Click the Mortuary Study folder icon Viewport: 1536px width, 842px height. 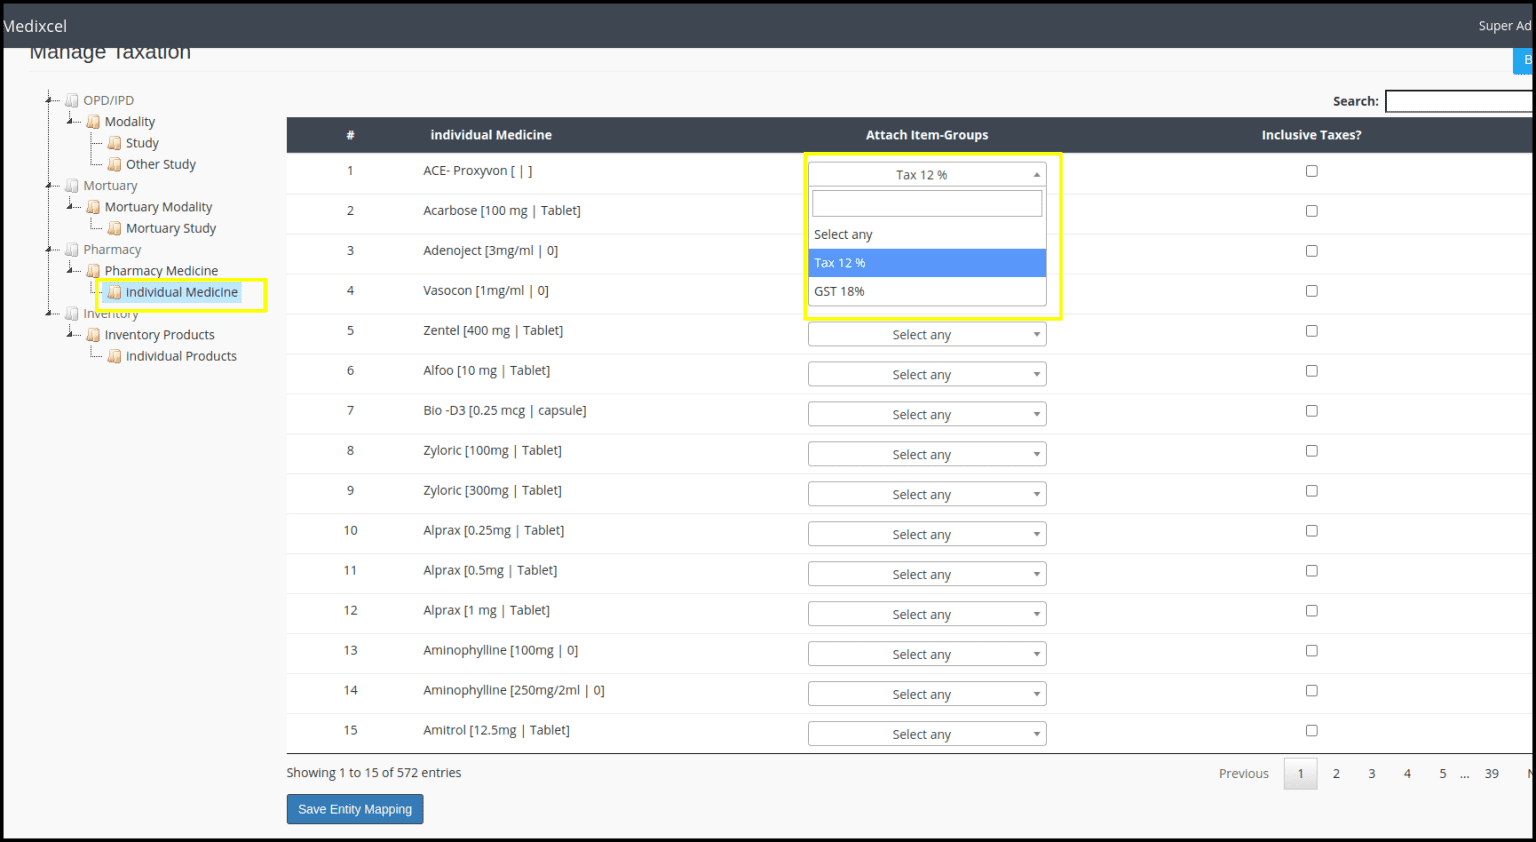point(115,228)
